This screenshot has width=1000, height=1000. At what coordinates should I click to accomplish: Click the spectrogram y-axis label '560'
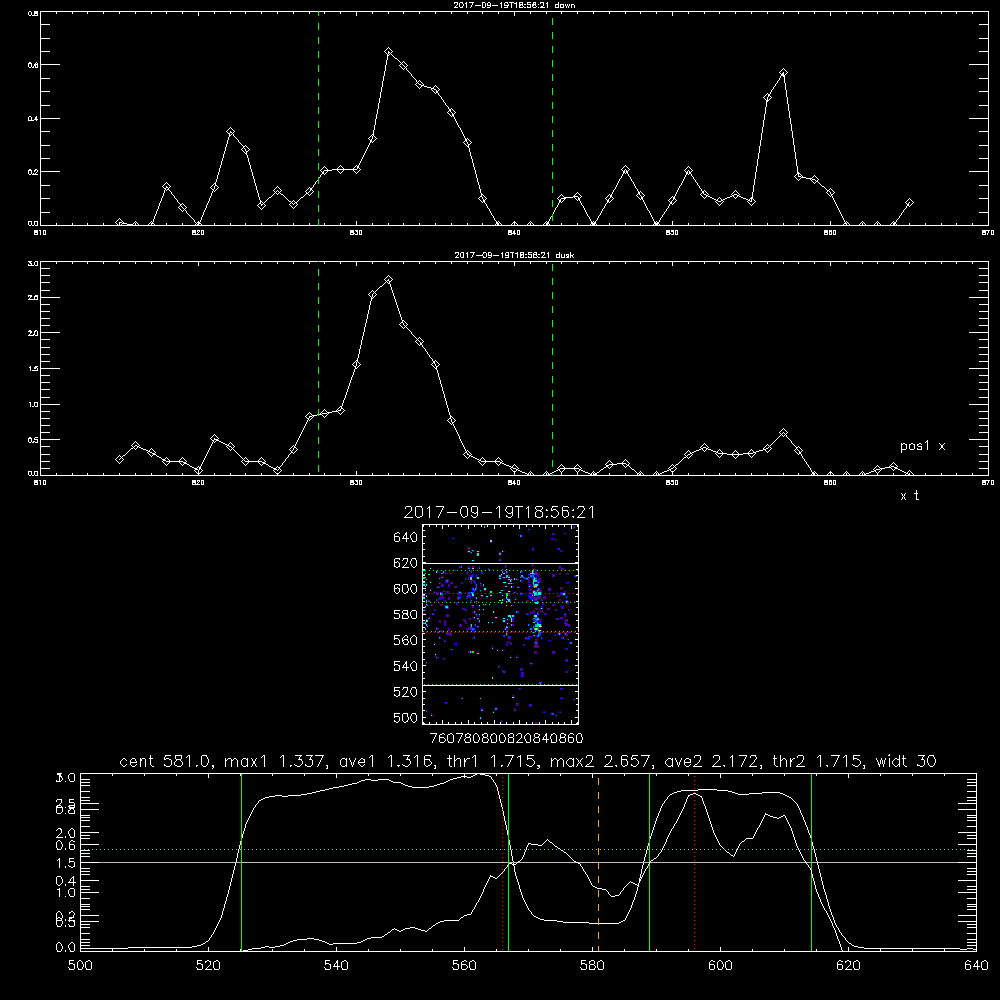pos(405,640)
